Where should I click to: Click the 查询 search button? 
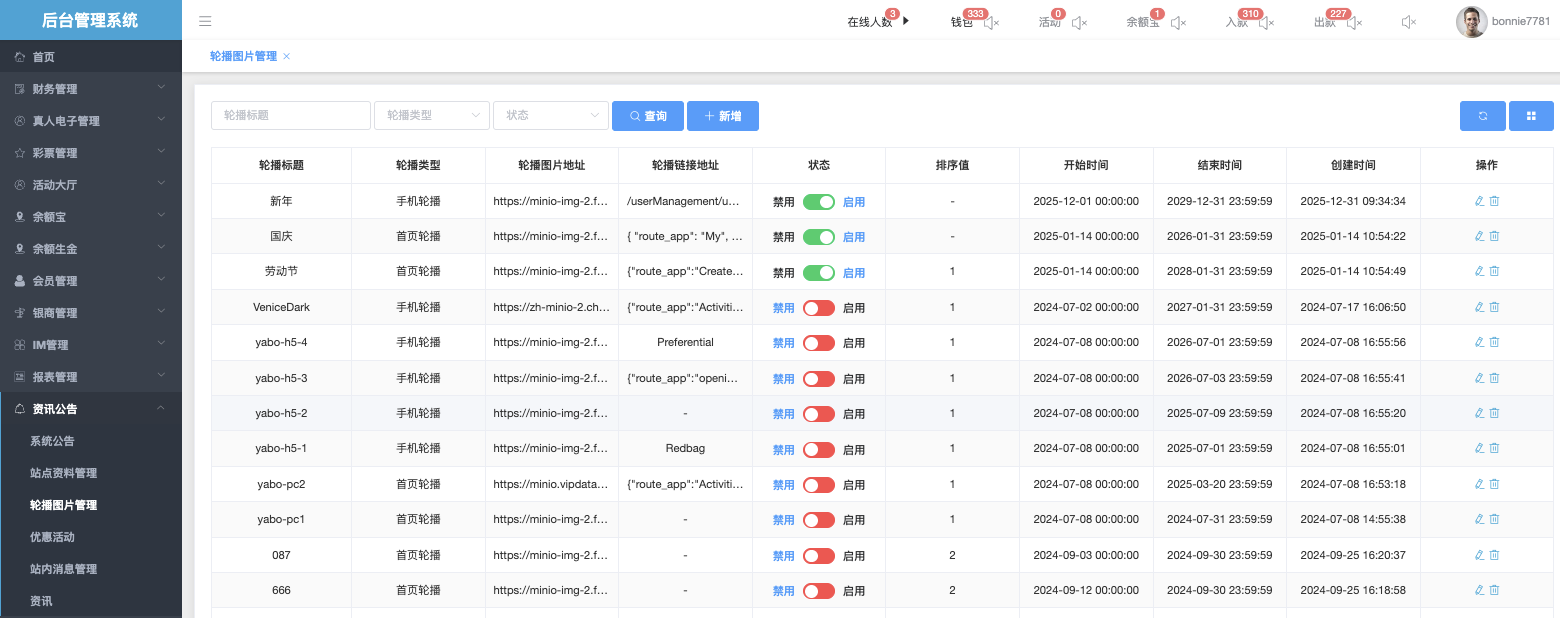tap(647, 116)
